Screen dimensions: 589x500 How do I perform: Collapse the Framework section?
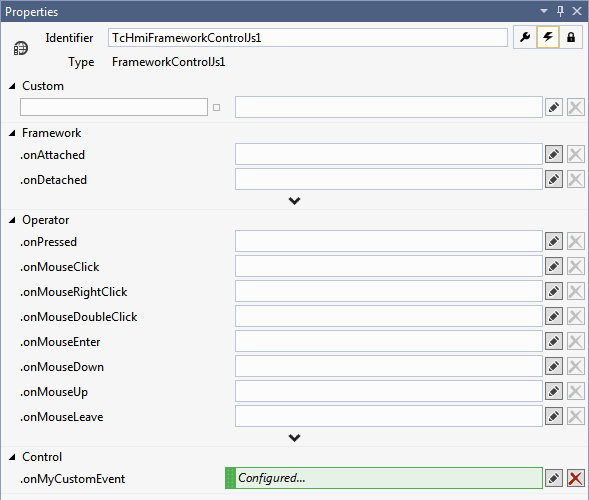12,133
